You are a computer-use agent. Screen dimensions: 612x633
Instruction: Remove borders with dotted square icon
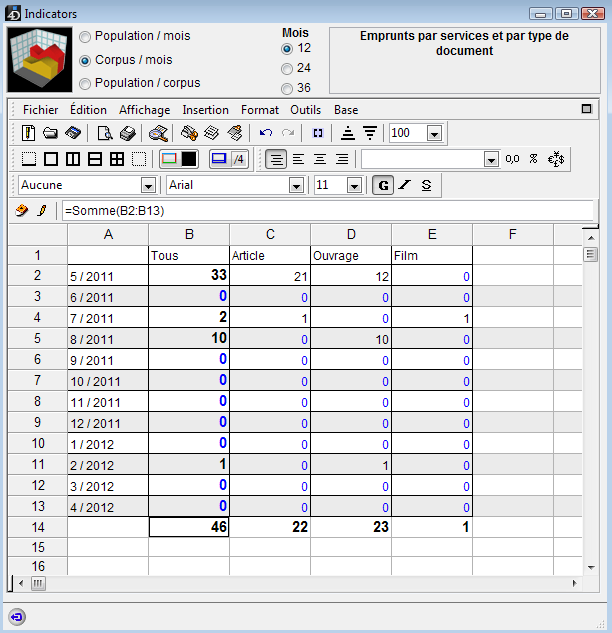[139, 159]
